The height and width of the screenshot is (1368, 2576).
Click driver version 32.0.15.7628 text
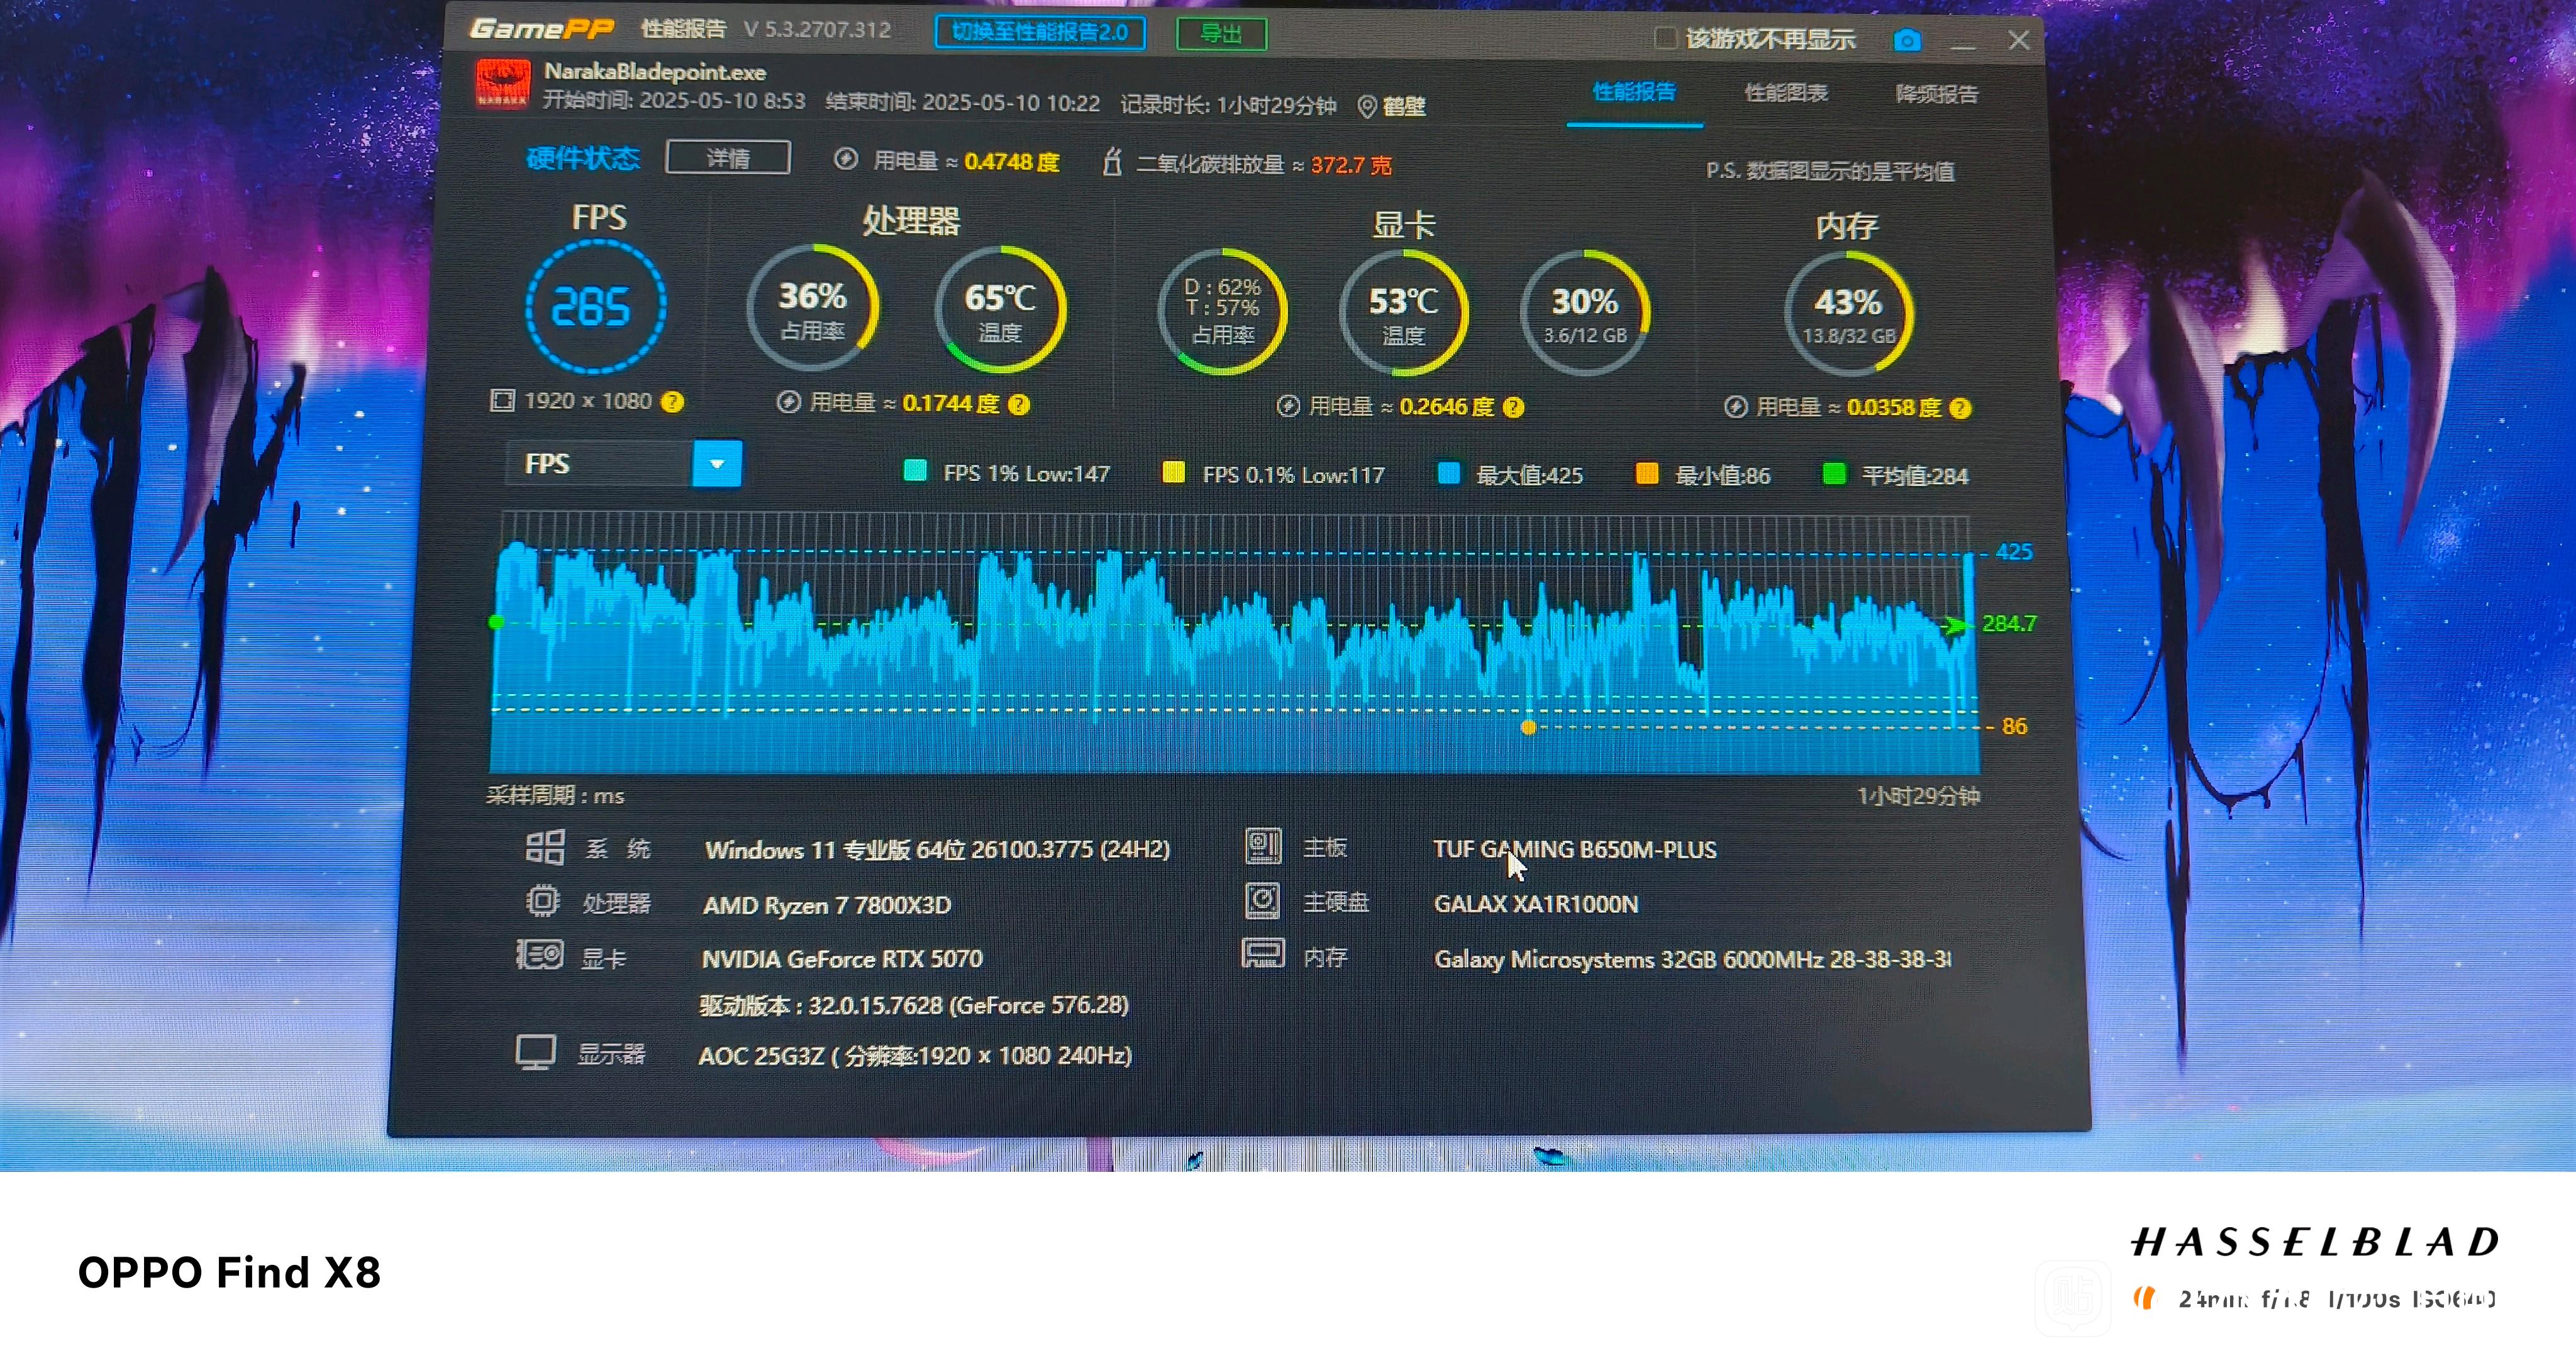[x=914, y=1005]
